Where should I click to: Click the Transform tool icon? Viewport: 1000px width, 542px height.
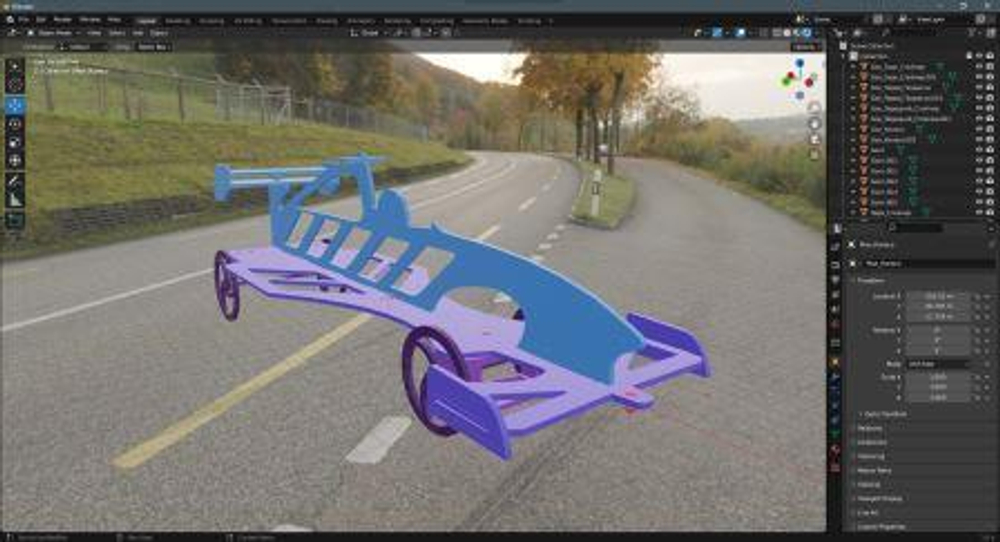coord(15,160)
